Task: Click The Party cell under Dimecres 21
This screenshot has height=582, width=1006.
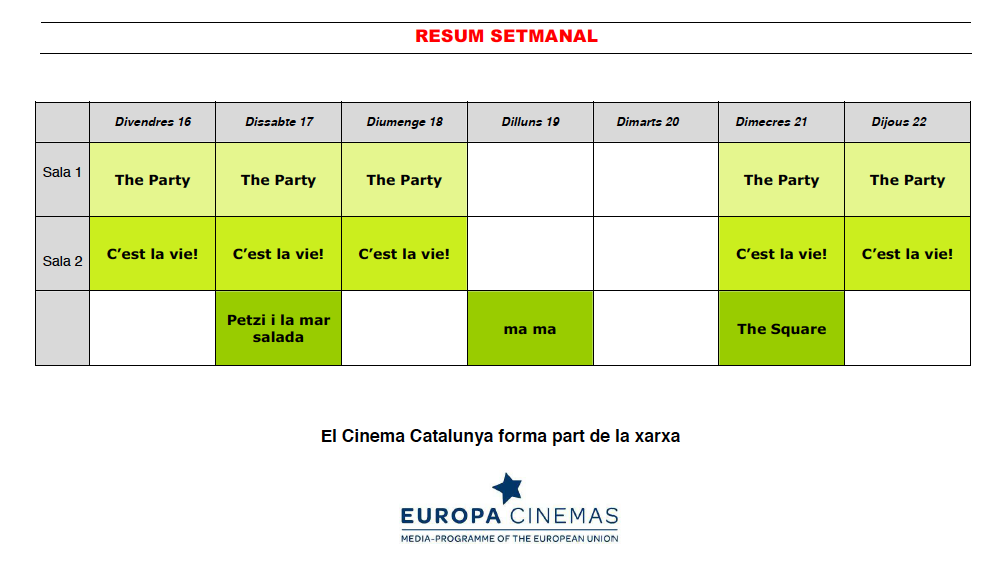Action: point(781,180)
